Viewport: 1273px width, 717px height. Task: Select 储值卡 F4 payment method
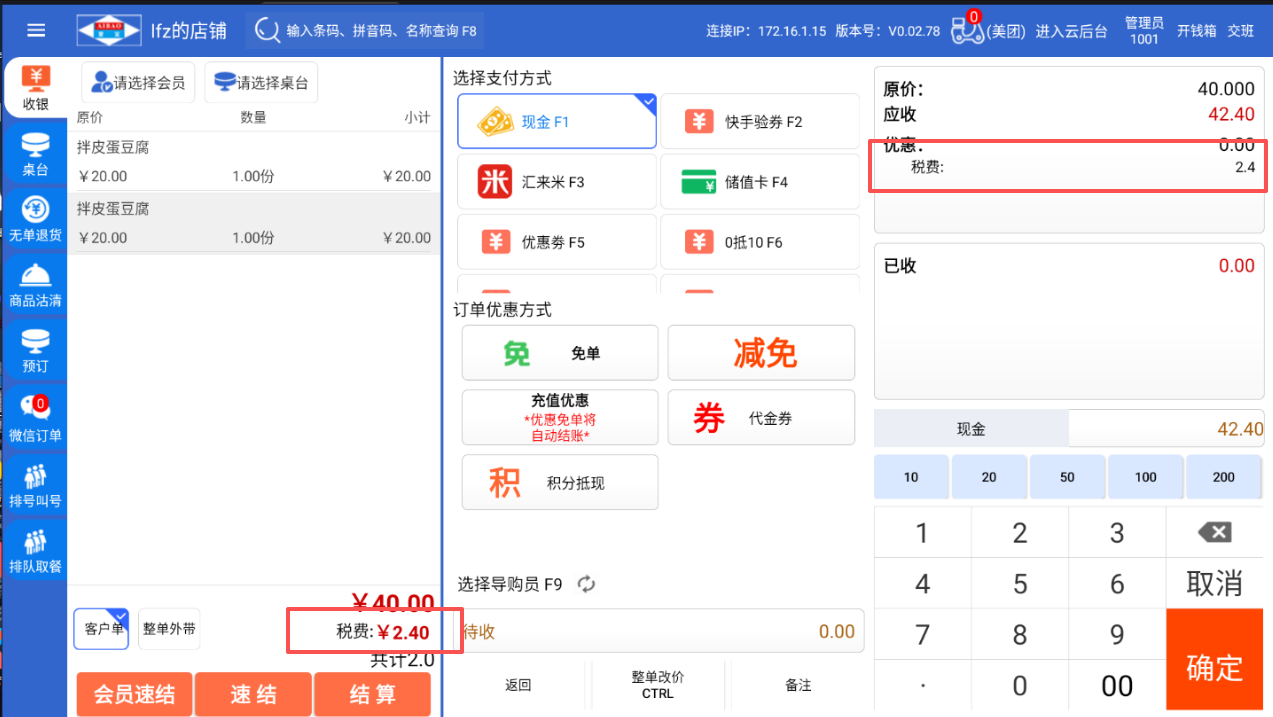click(x=759, y=182)
